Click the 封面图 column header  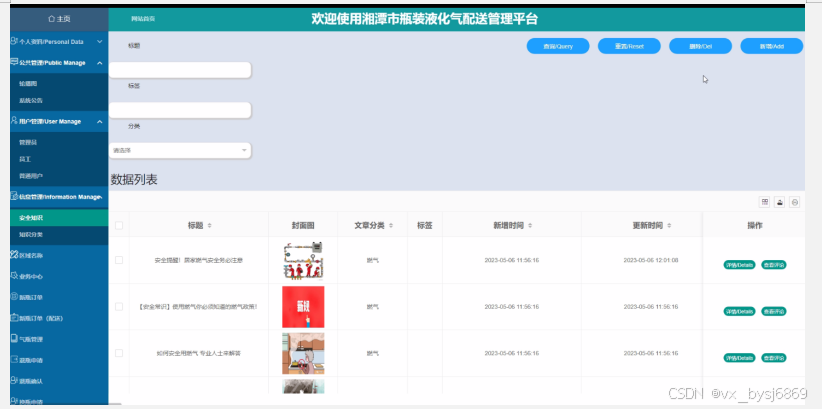point(303,225)
